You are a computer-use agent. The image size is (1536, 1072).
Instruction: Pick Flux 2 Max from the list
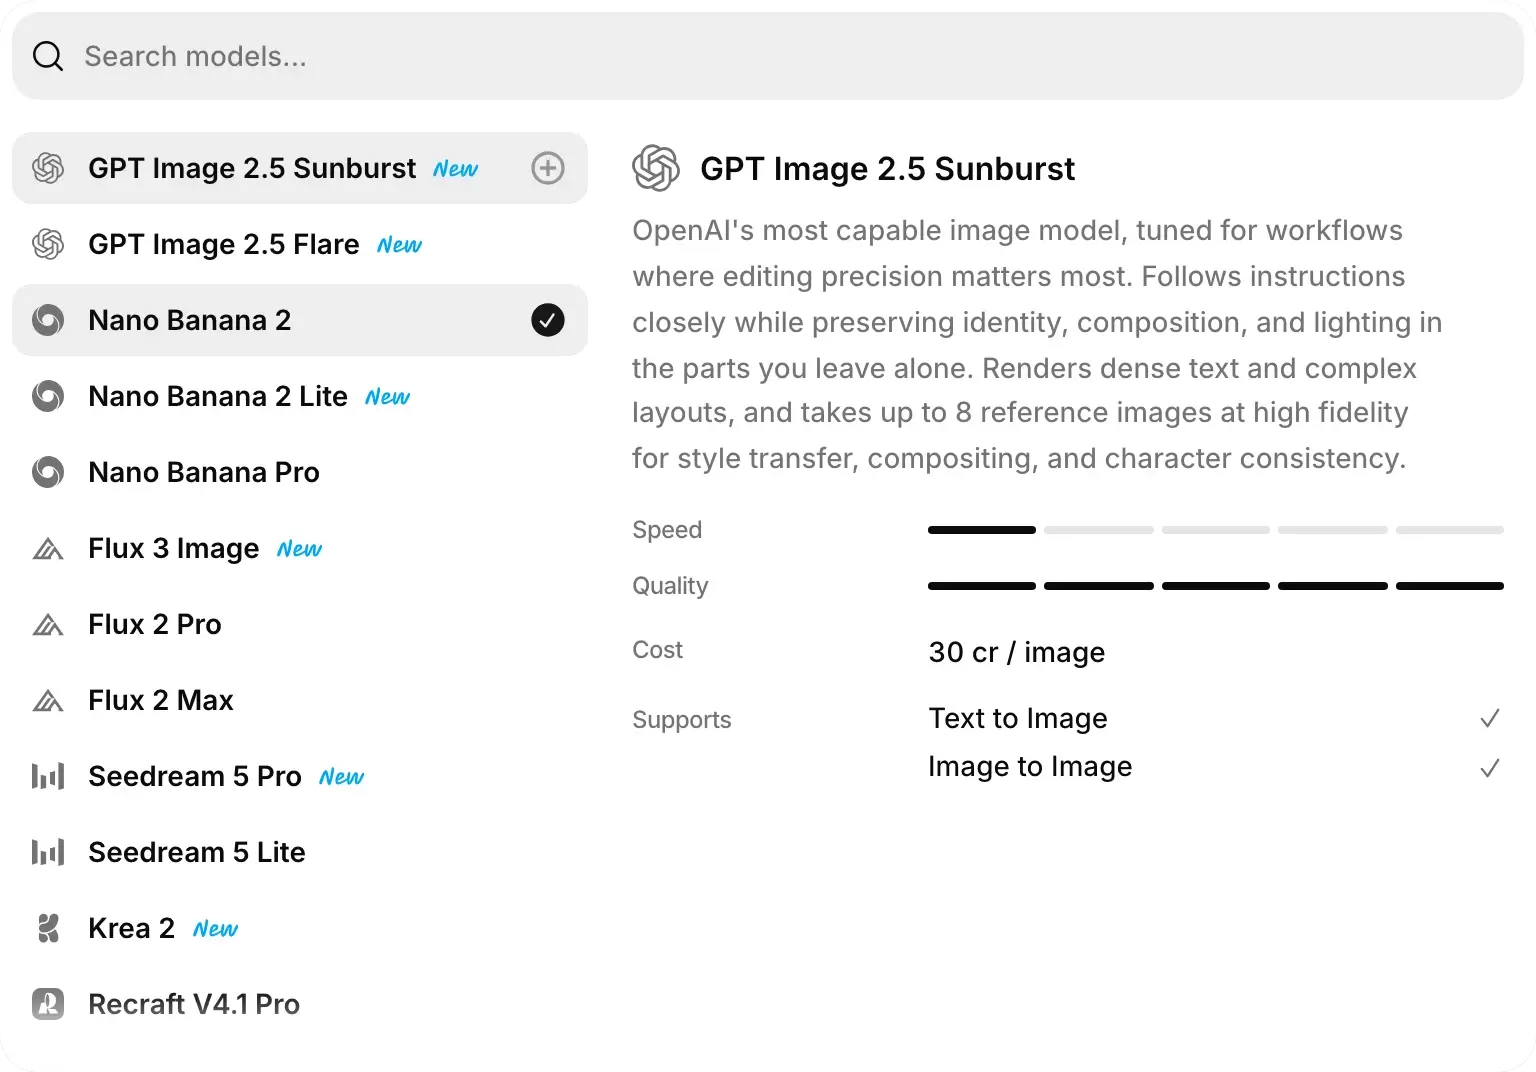(x=300, y=700)
